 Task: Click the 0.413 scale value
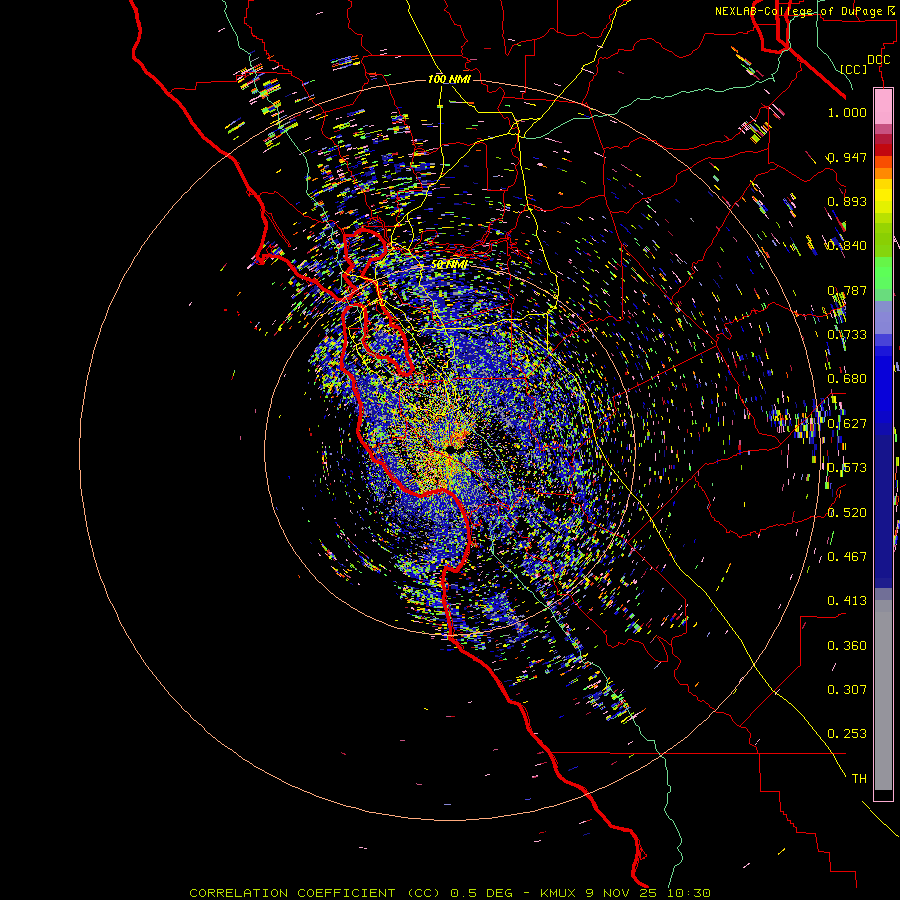(847, 601)
